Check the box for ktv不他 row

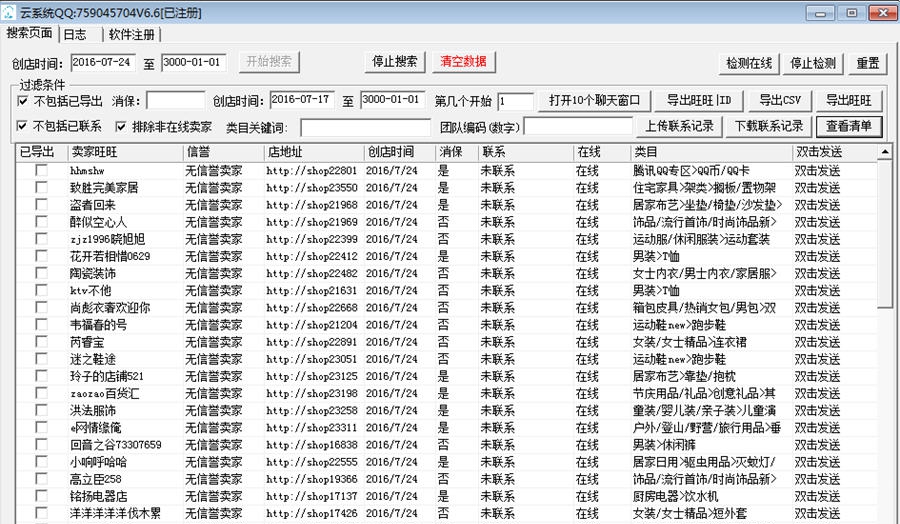(x=41, y=290)
